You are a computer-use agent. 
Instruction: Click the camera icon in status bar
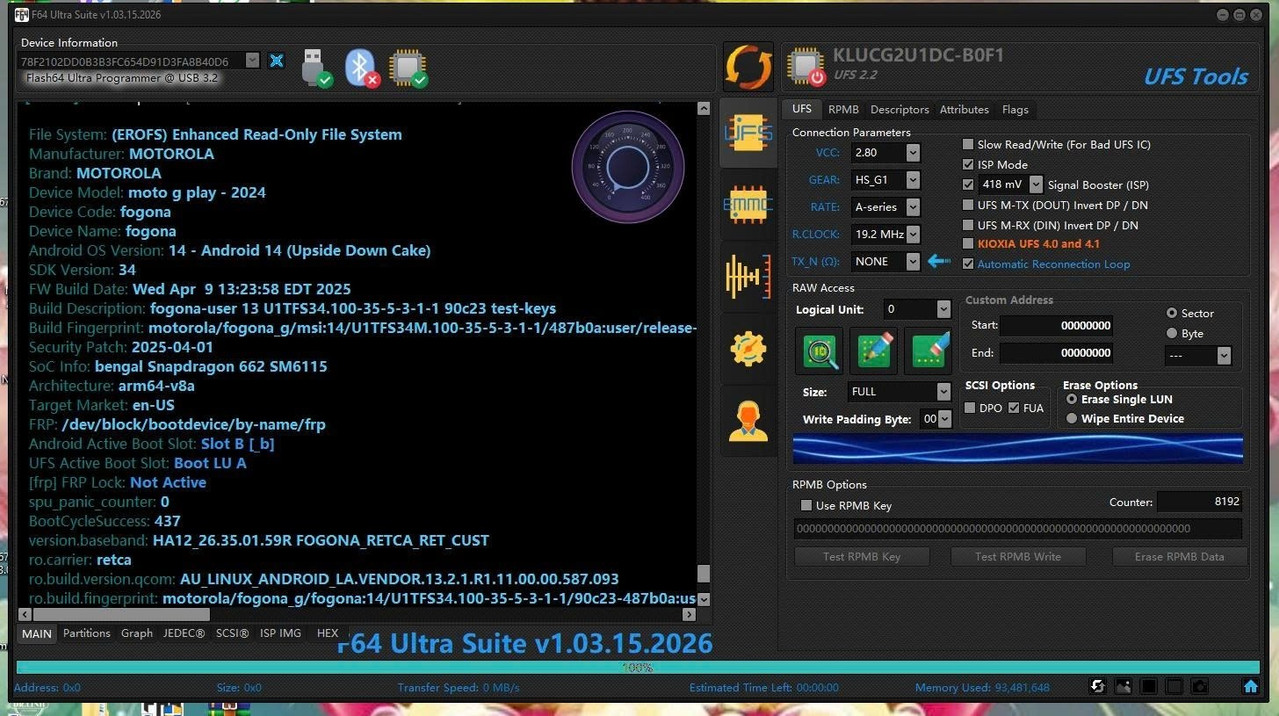1200,687
